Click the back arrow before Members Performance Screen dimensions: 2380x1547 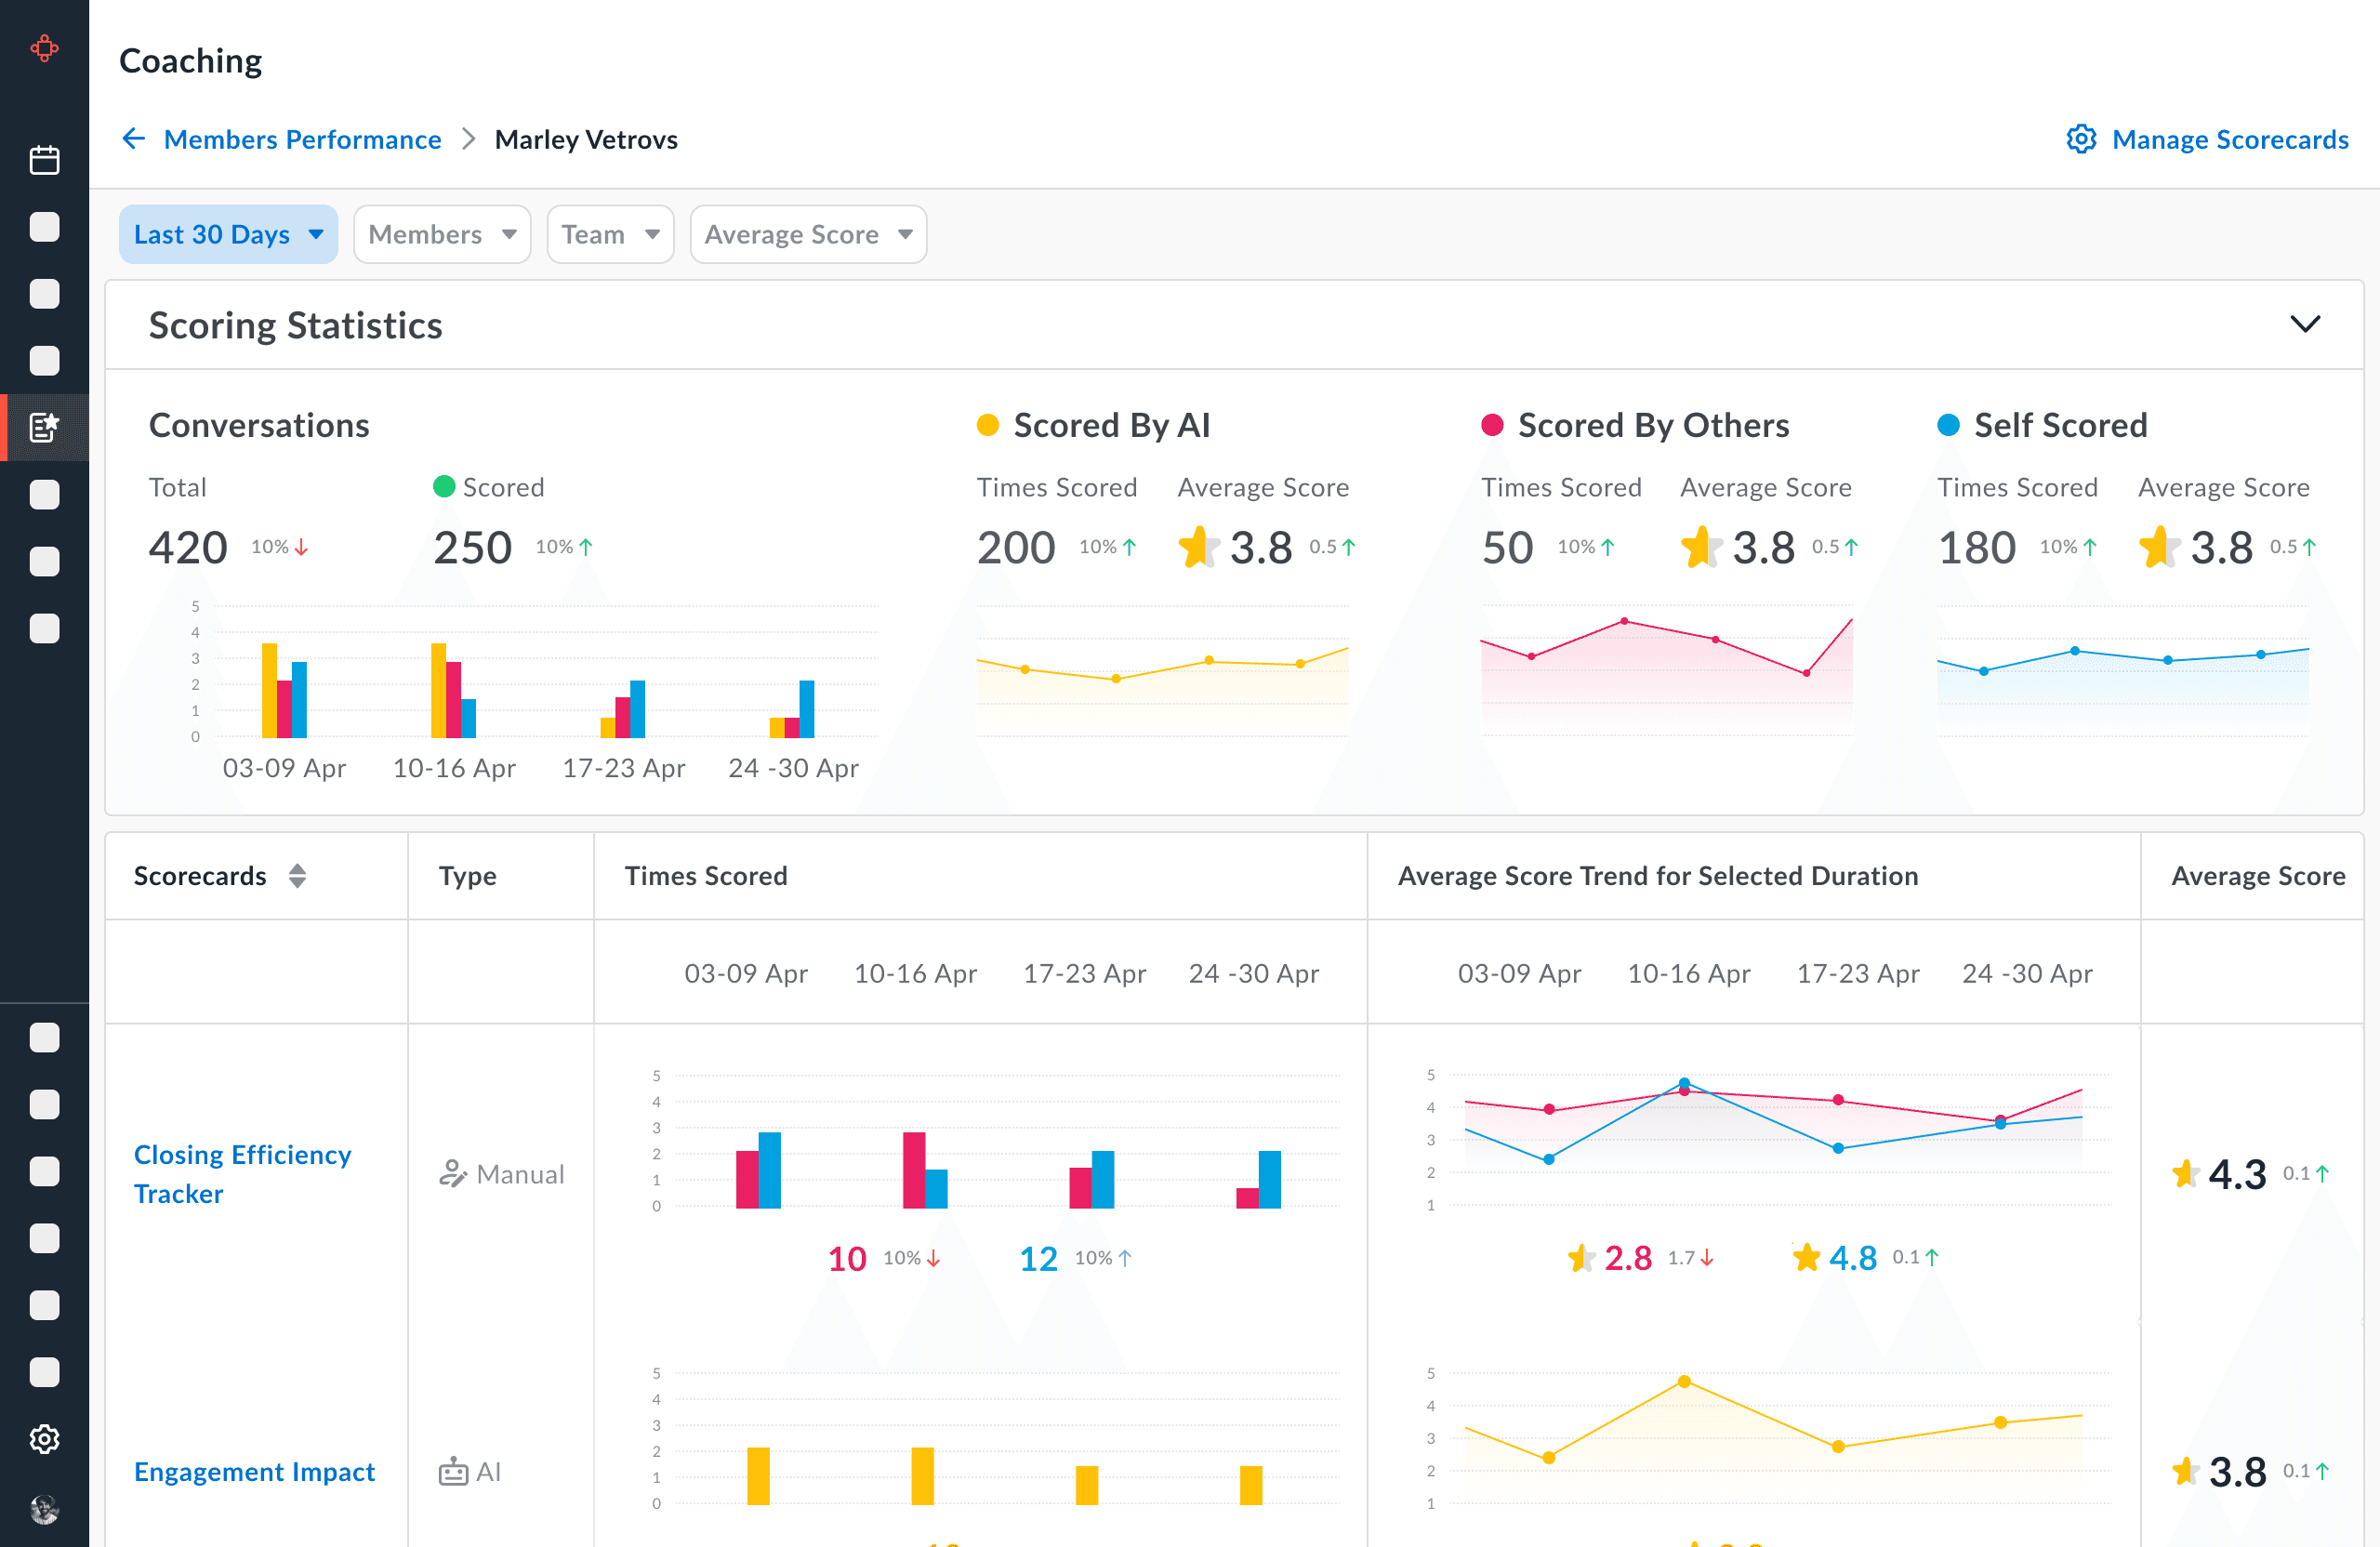tap(133, 139)
